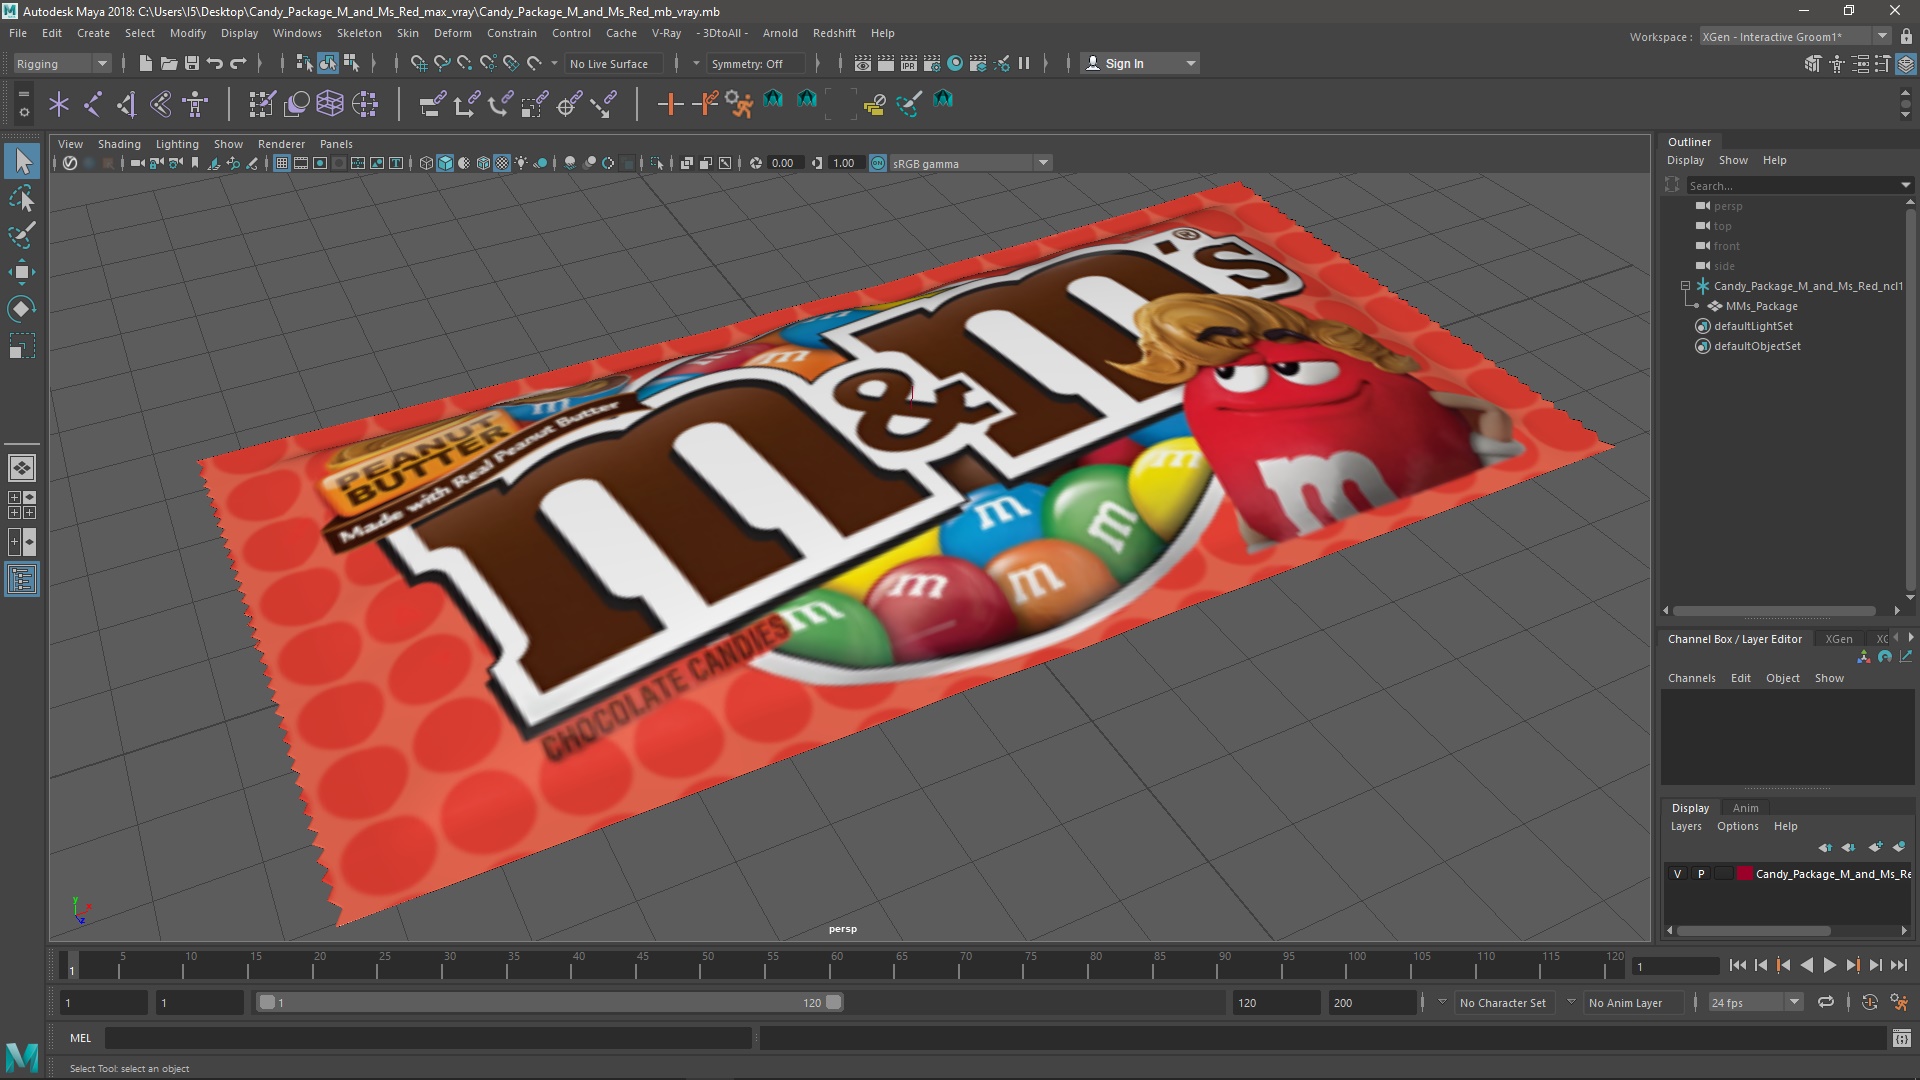
Task: Select MMs_Package in the Outliner
Action: click(x=1761, y=306)
